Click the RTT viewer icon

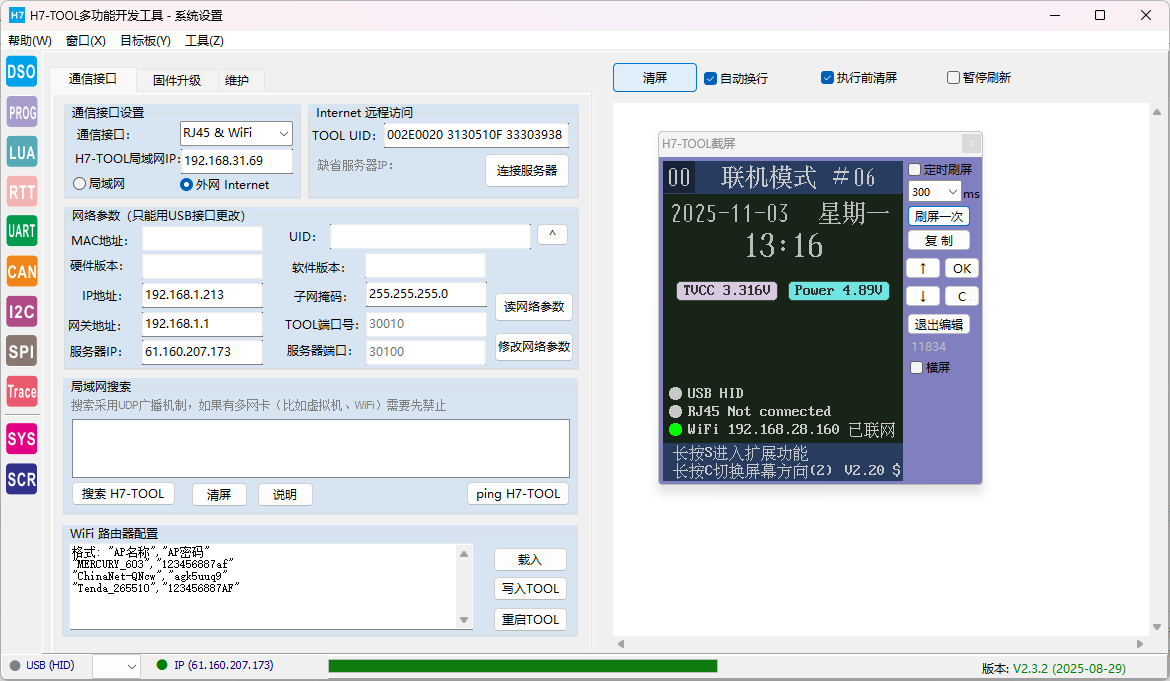[x=21, y=192]
